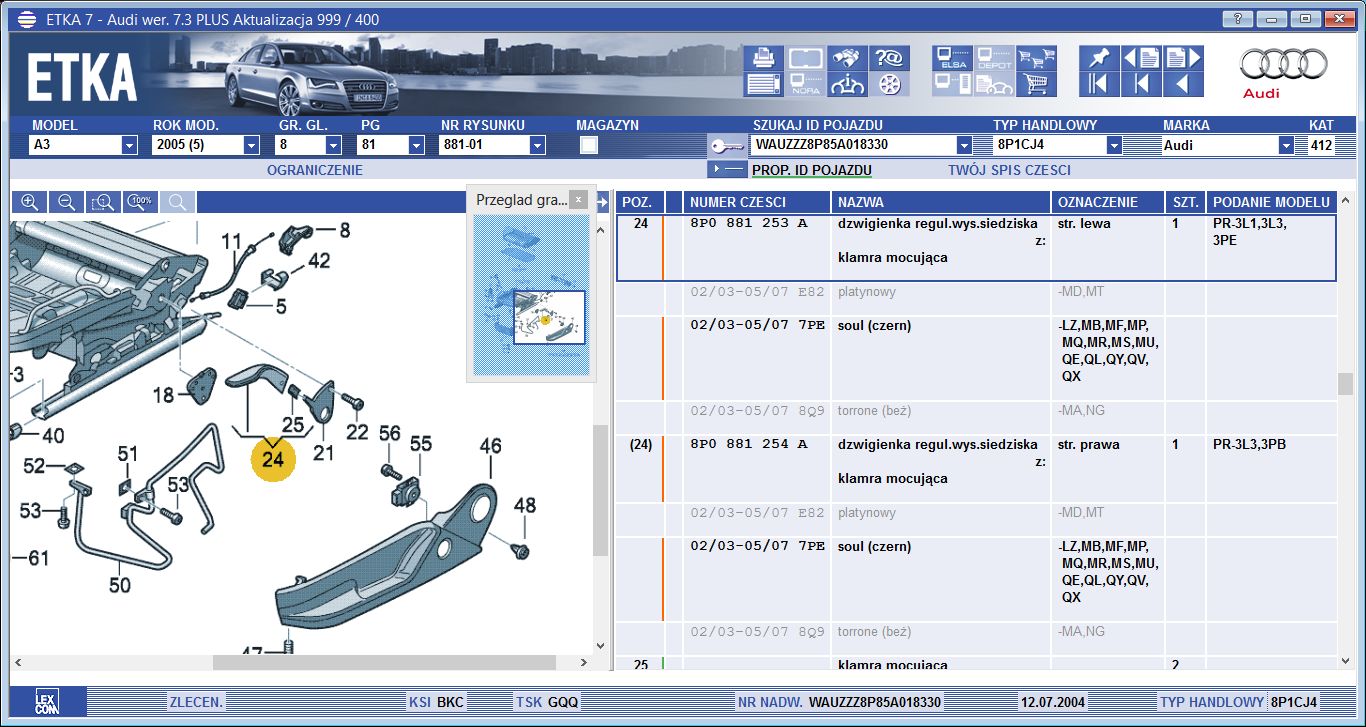The width and height of the screenshot is (1366, 727).
Task: Open PROP. ID POJAZDU tab
Action: (812, 170)
